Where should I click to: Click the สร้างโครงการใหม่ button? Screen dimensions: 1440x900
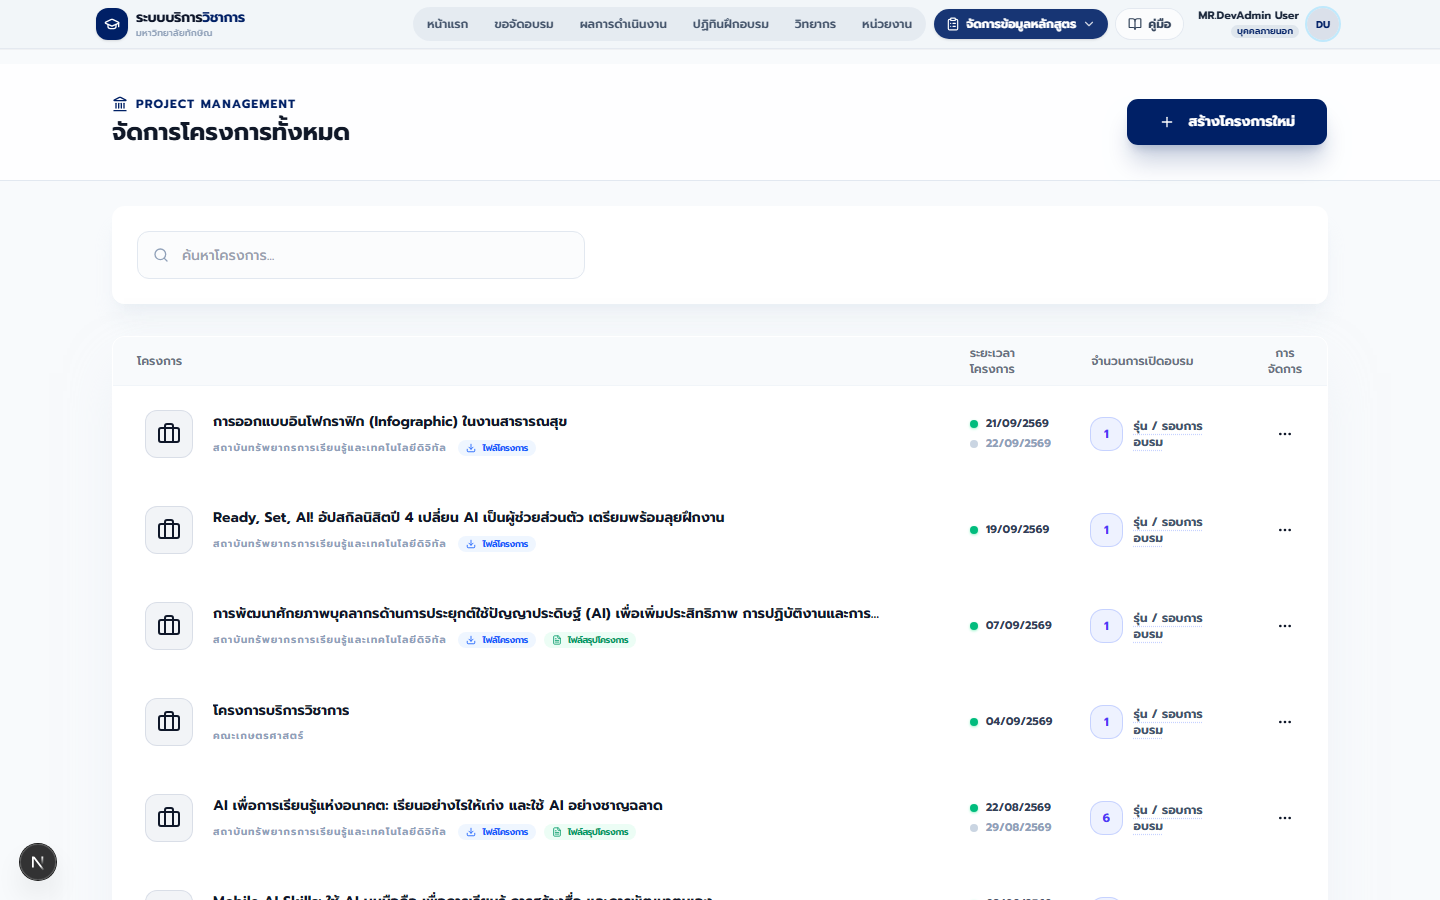(1227, 122)
